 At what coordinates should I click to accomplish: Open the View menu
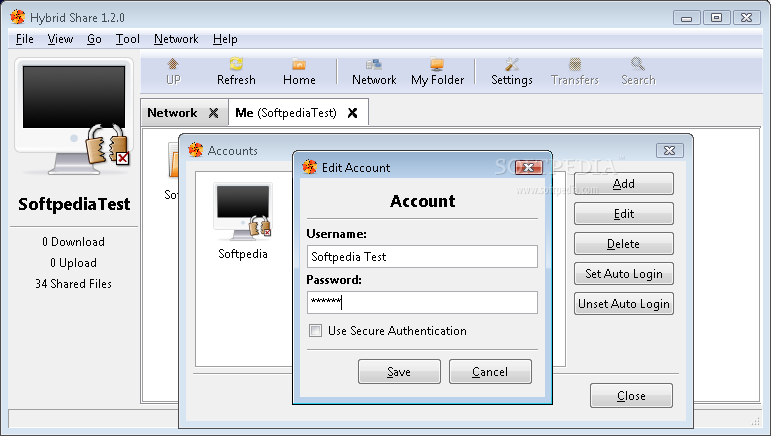point(60,39)
